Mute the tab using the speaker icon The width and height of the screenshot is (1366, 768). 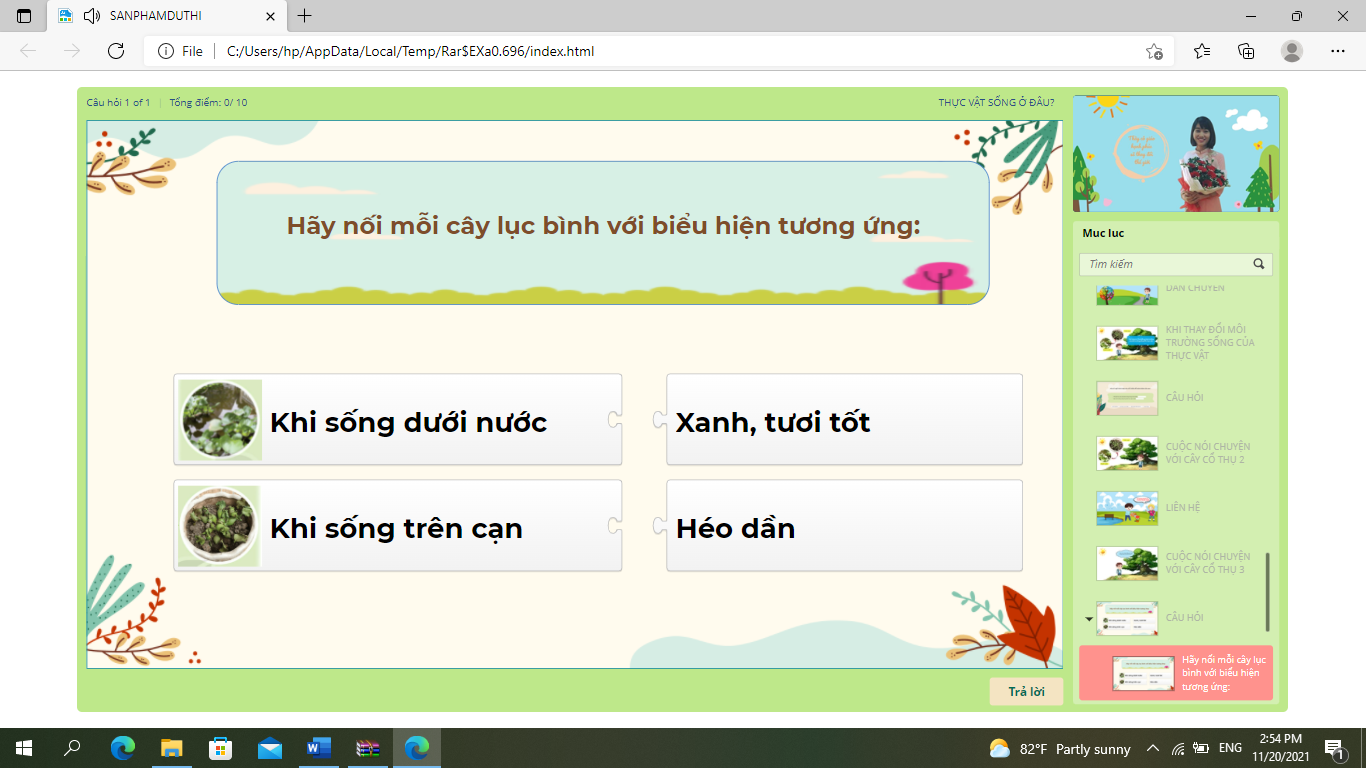[x=92, y=16]
